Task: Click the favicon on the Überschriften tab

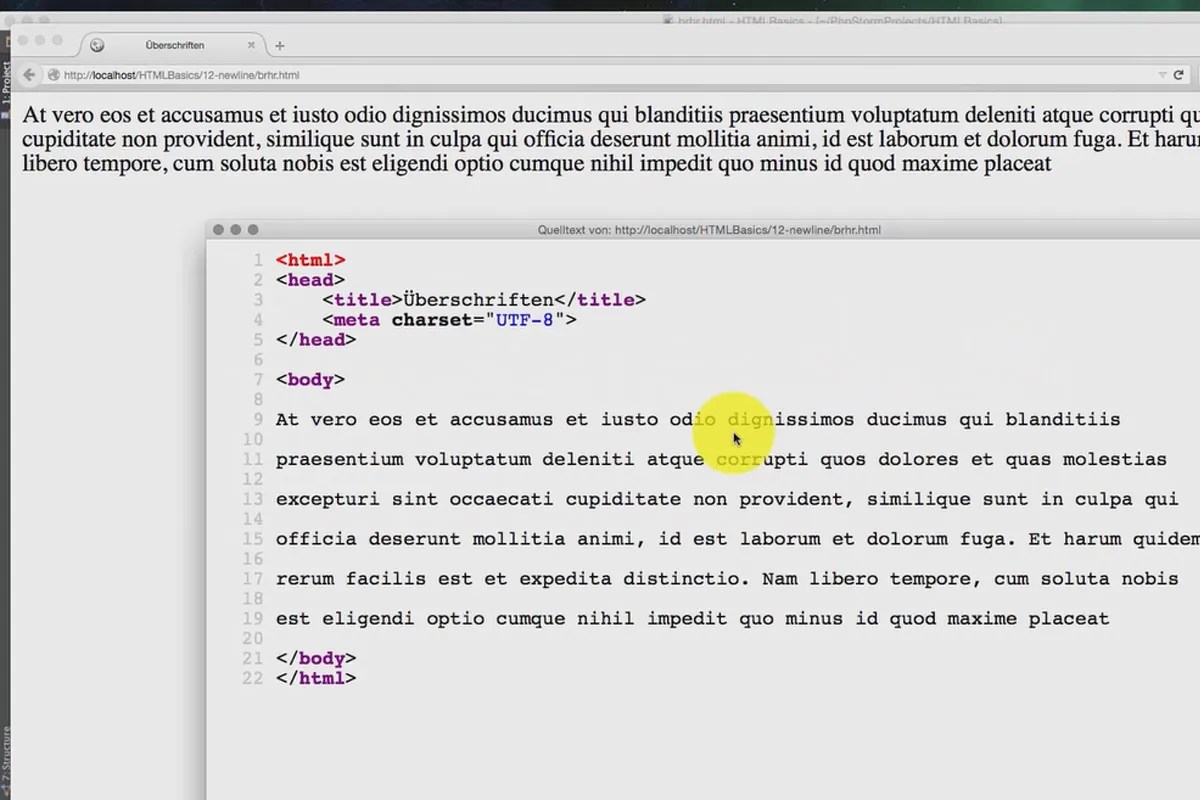Action: (x=97, y=44)
